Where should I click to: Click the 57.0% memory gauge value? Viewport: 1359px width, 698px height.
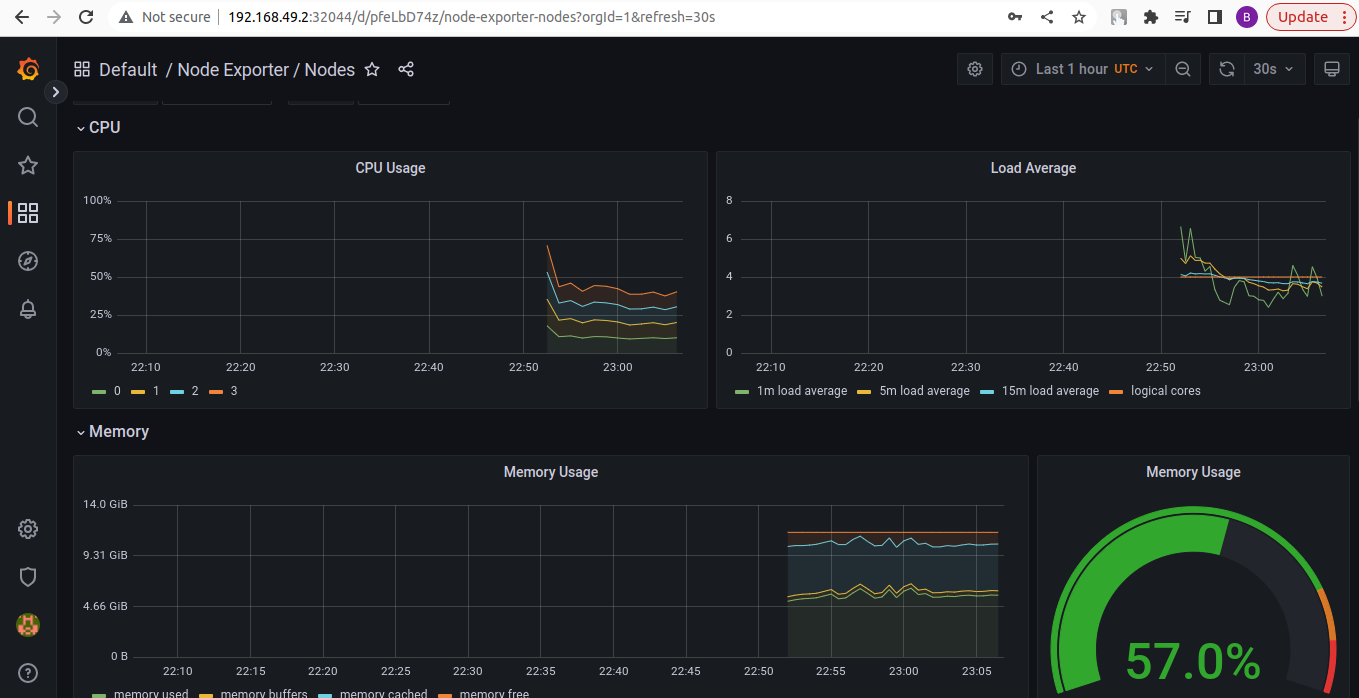coord(1193,662)
